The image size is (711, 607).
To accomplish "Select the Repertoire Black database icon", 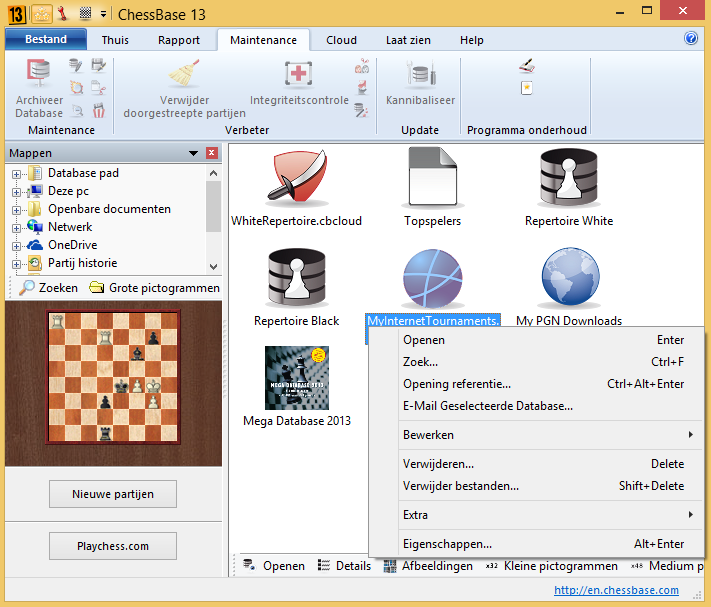I will point(297,277).
